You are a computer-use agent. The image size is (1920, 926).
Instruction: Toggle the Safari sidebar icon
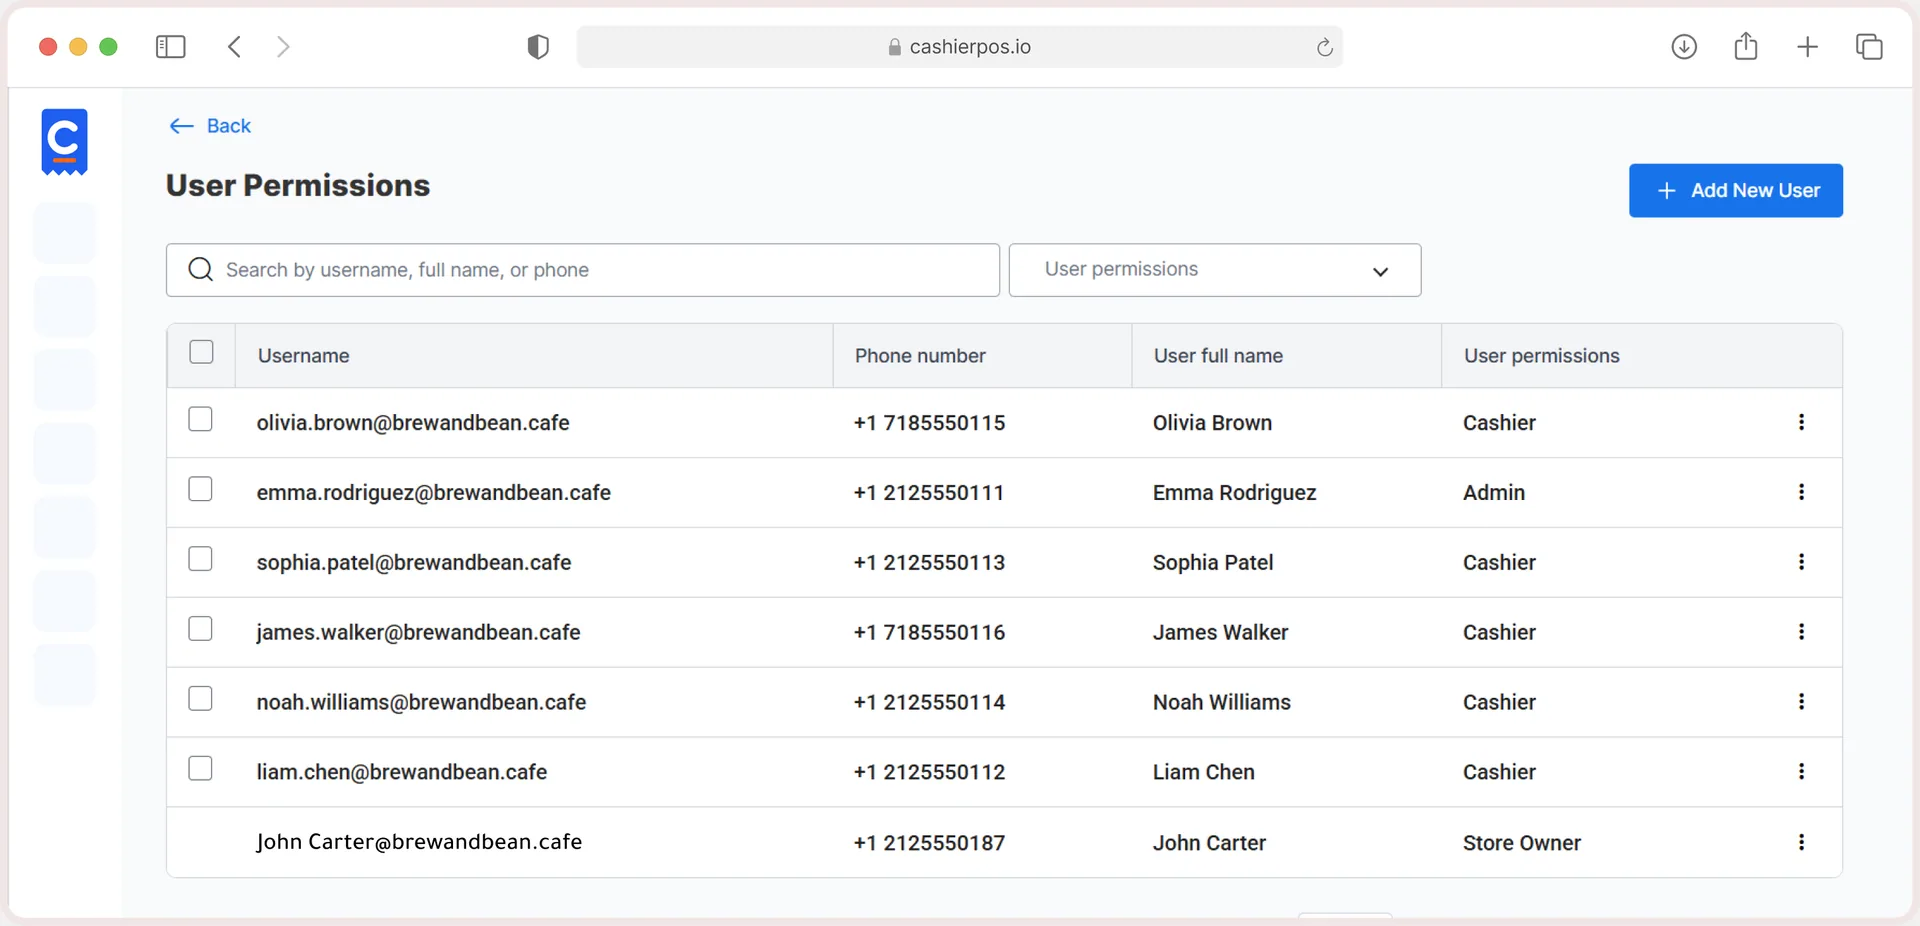[171, 47]
